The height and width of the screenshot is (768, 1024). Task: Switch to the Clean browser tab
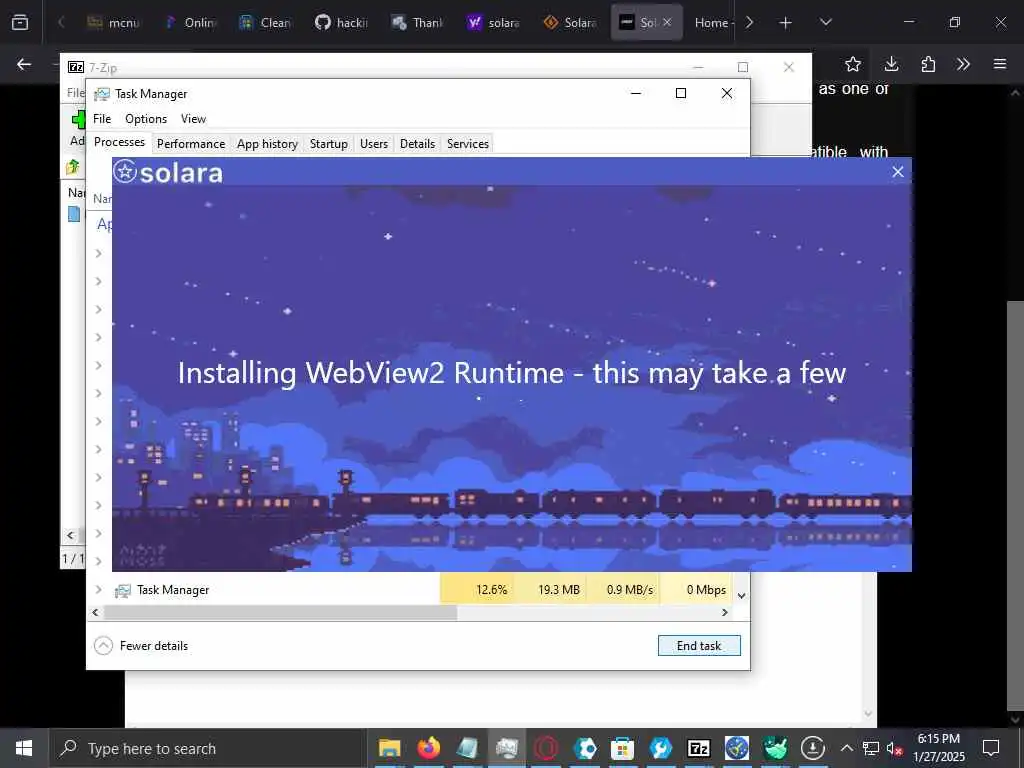(266, 23)
